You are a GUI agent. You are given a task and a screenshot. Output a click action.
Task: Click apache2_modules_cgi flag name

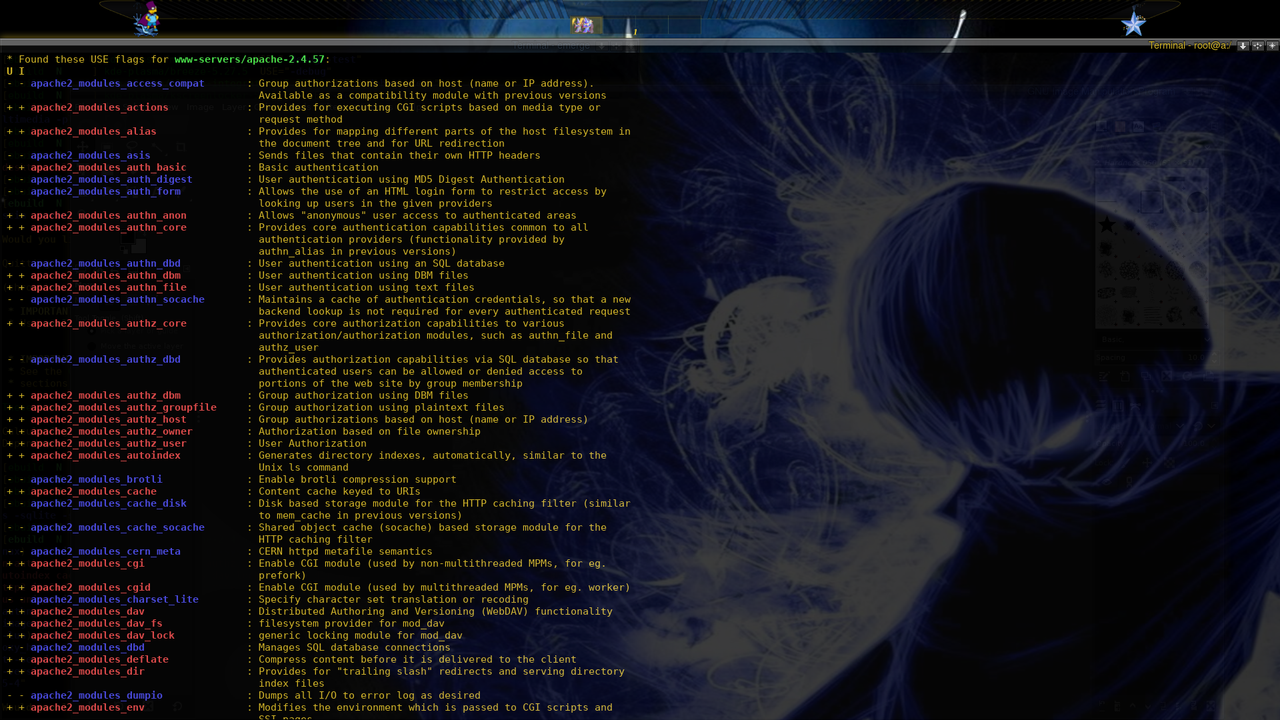point(87,564)
